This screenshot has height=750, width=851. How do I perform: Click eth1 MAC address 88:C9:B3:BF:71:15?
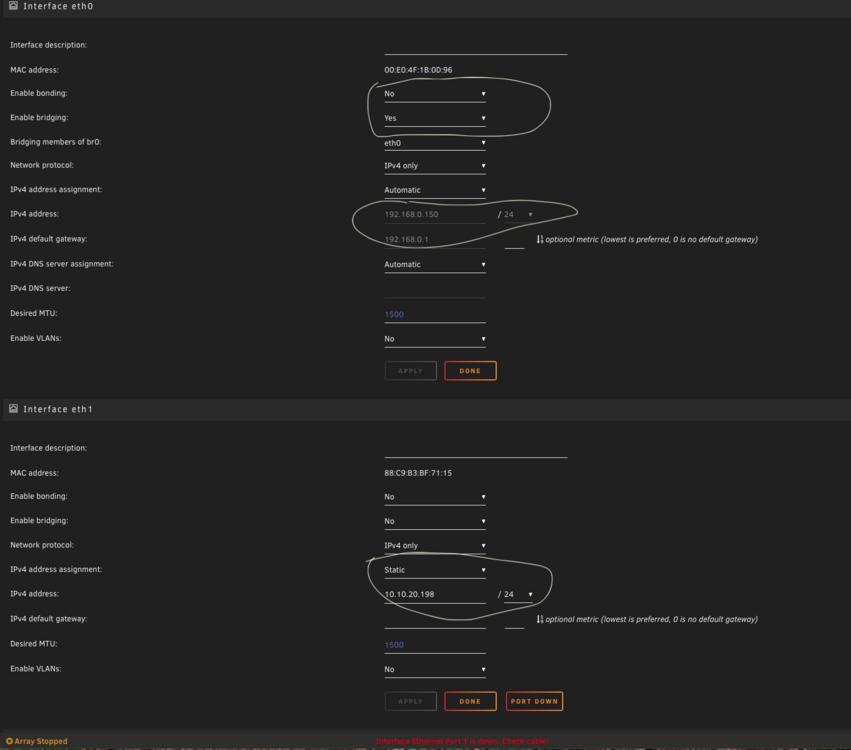coord(418,473)
